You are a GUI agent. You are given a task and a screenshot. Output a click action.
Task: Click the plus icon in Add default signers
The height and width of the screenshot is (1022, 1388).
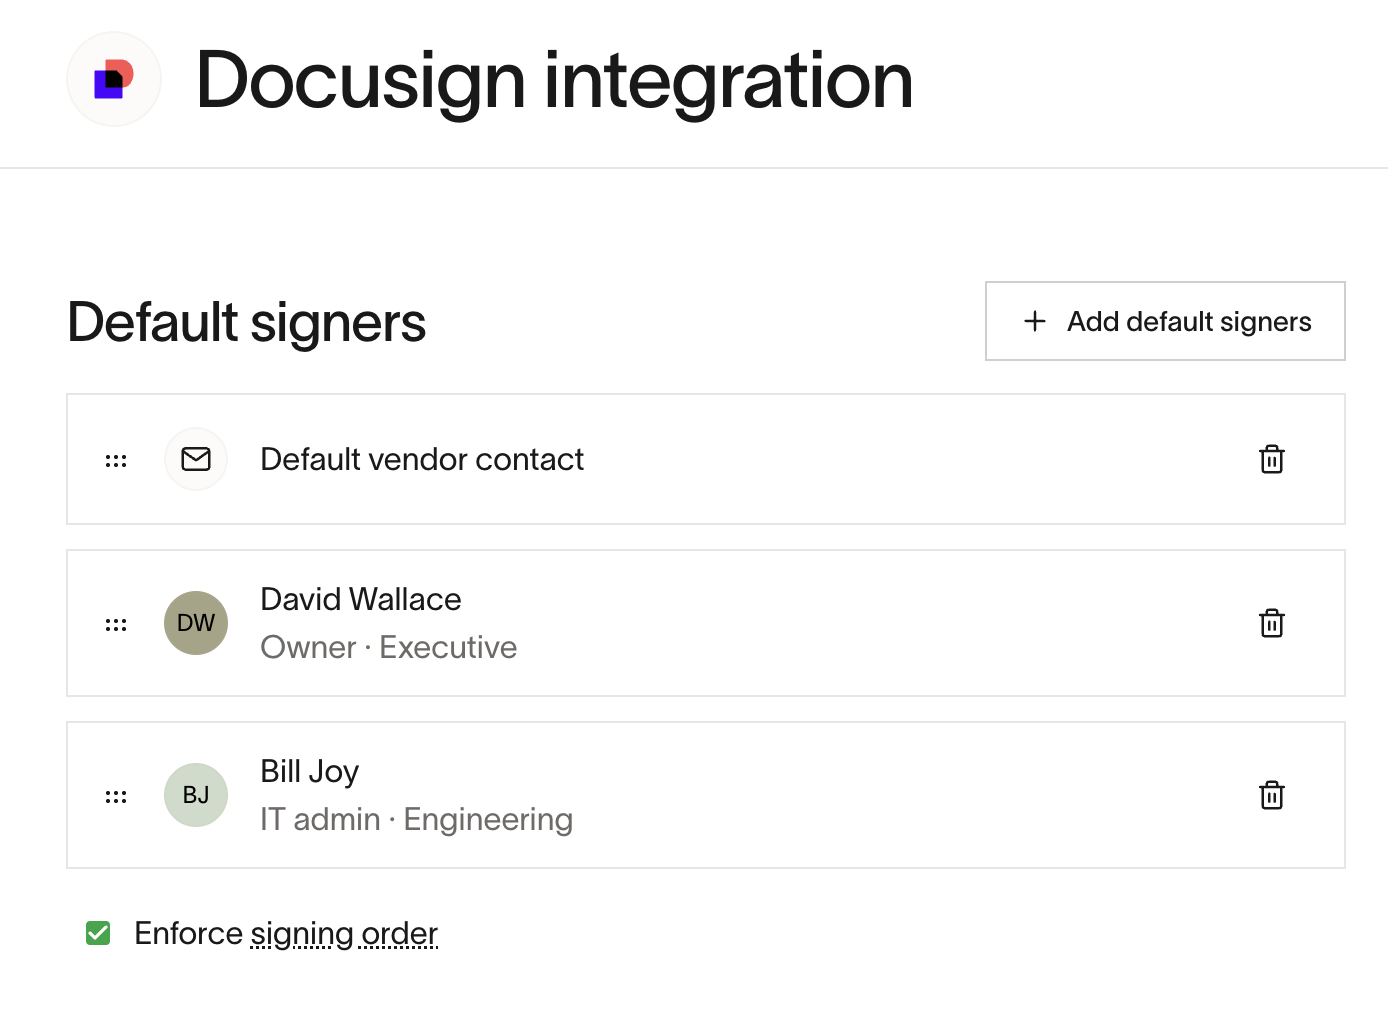(1035, 321)
